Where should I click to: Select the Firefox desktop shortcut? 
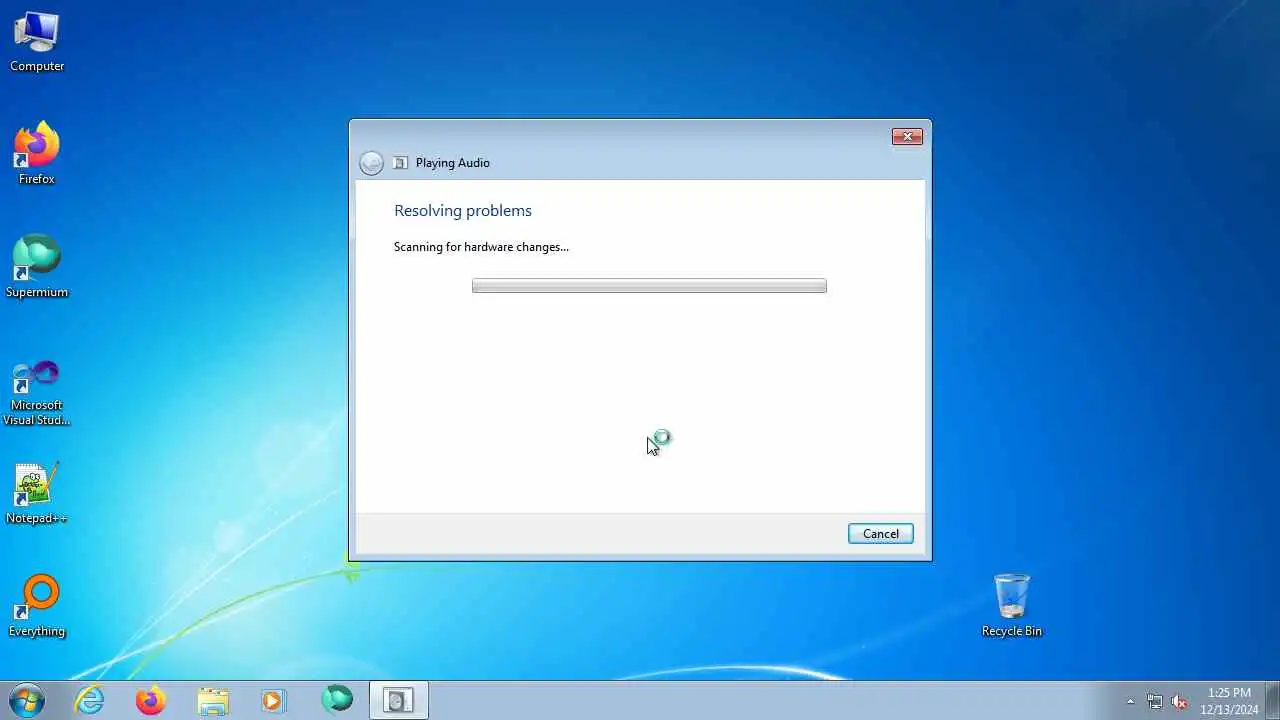coord(37,154)
